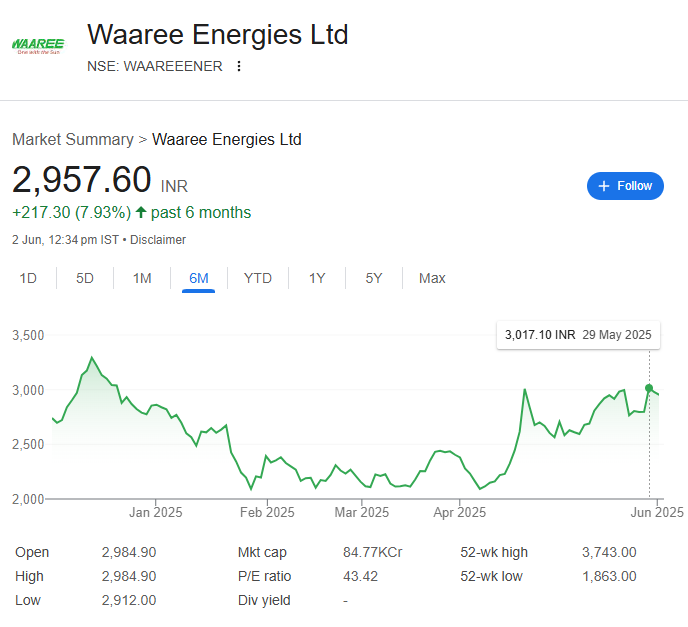Image resolution: width=688 pixels, height=627 pixels.
Task: Open the three-dot options menu
Action: tap(239, 66)
